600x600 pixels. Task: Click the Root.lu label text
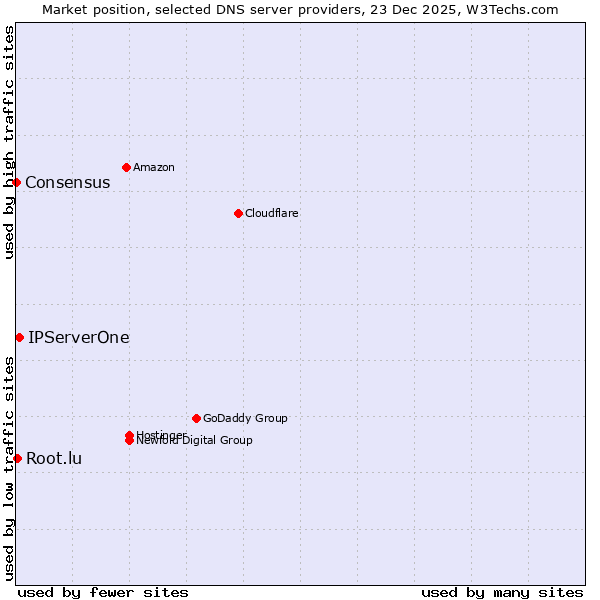pos(54,458)
